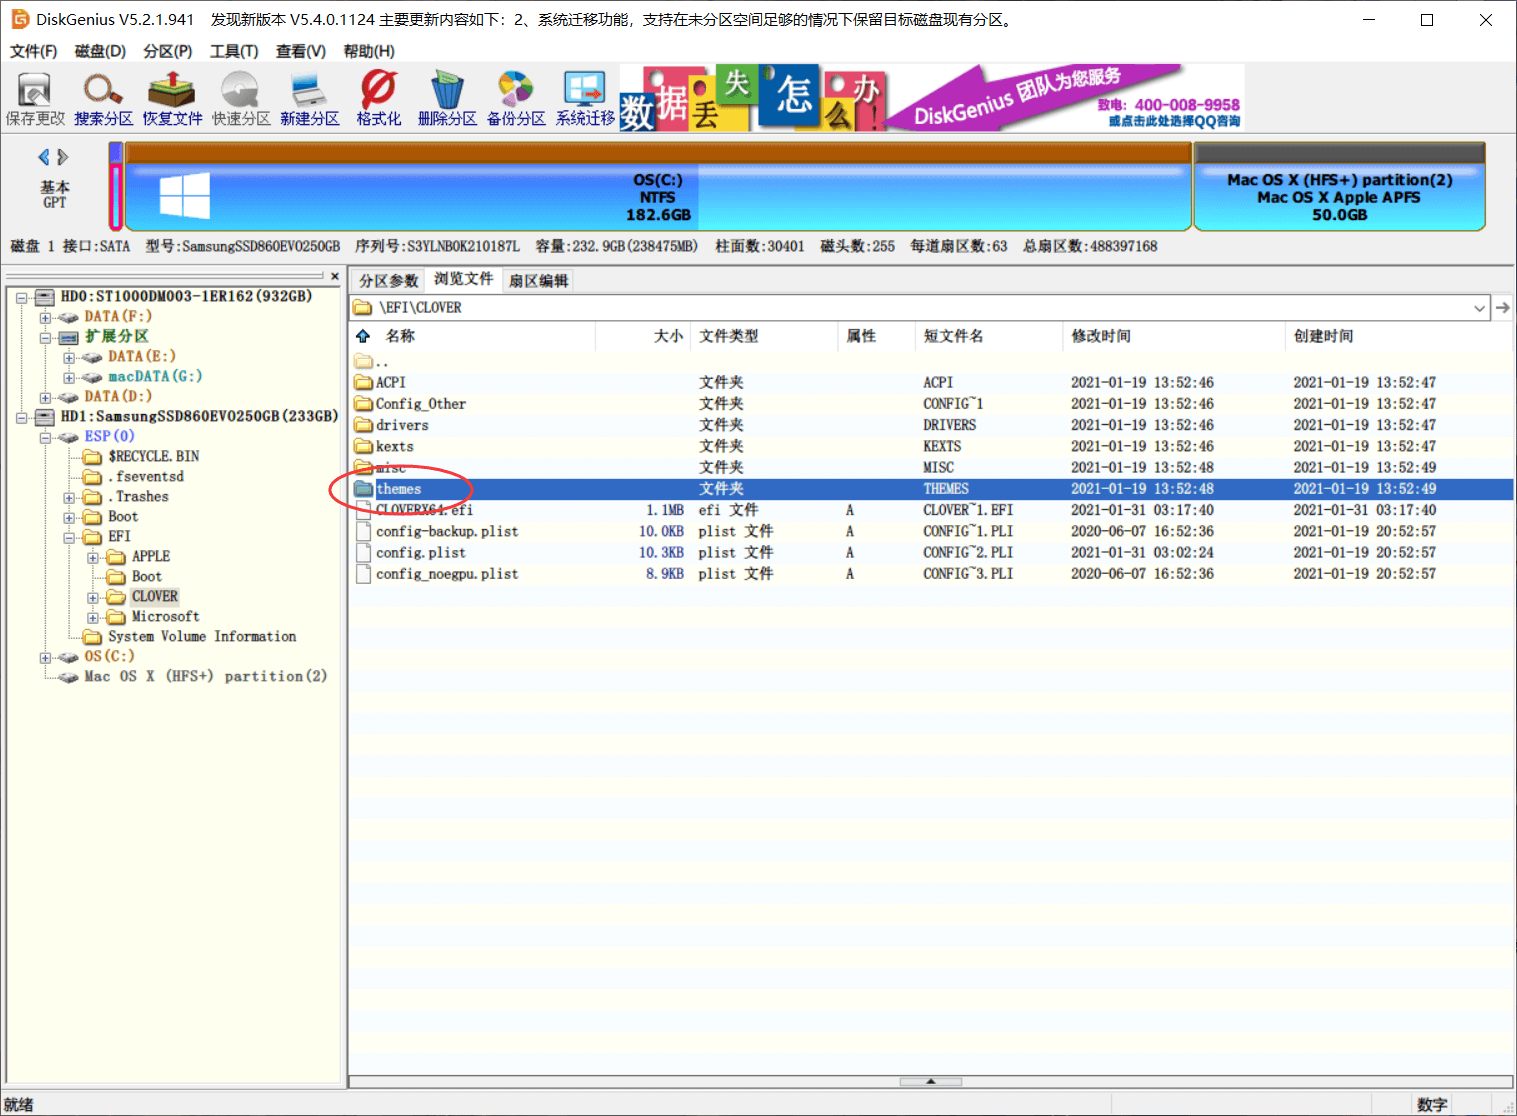Screen dimensions: 1517x1116
Task: Select the CLOVERX64.efi file row
Action: (x=931, y=510)
